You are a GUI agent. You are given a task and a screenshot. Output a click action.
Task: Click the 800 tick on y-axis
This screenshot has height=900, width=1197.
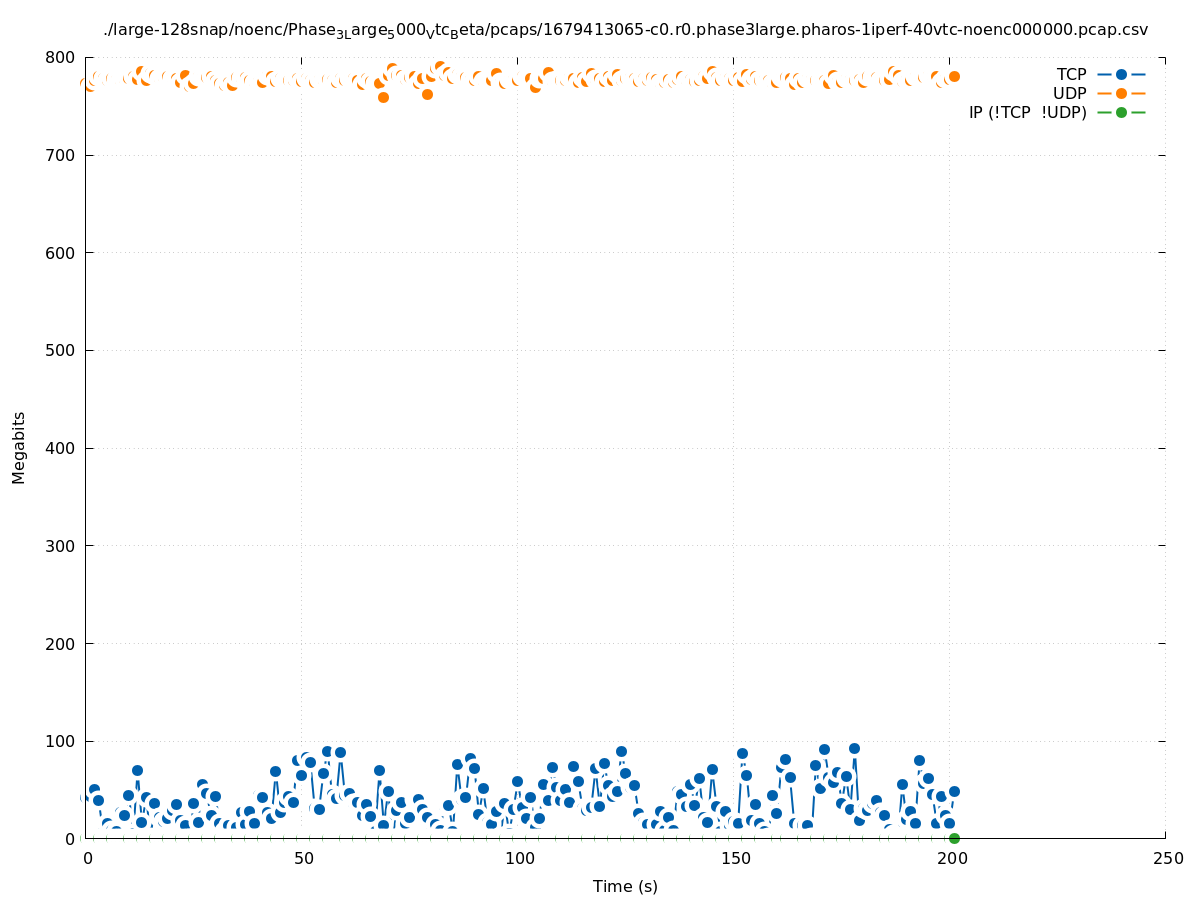tap(62, 58)
